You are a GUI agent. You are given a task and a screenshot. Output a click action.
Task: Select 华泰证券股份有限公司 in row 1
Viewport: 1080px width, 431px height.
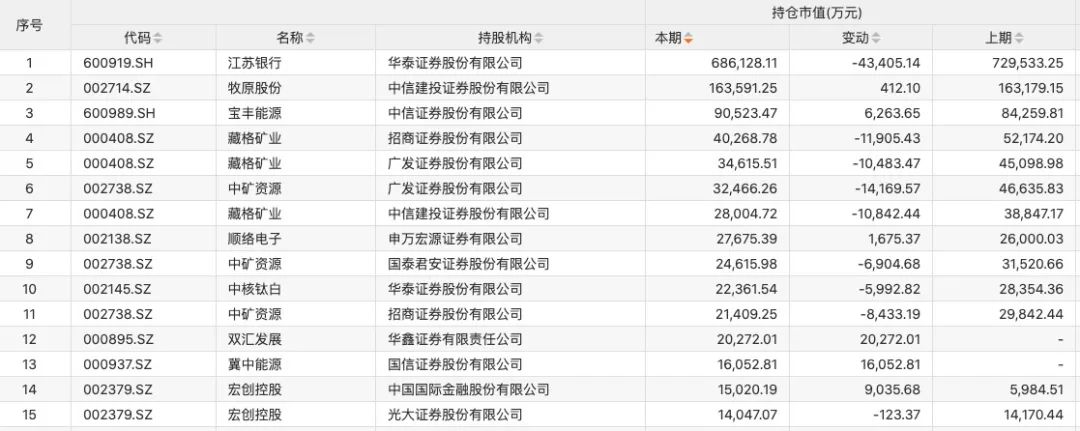[455, 63]
